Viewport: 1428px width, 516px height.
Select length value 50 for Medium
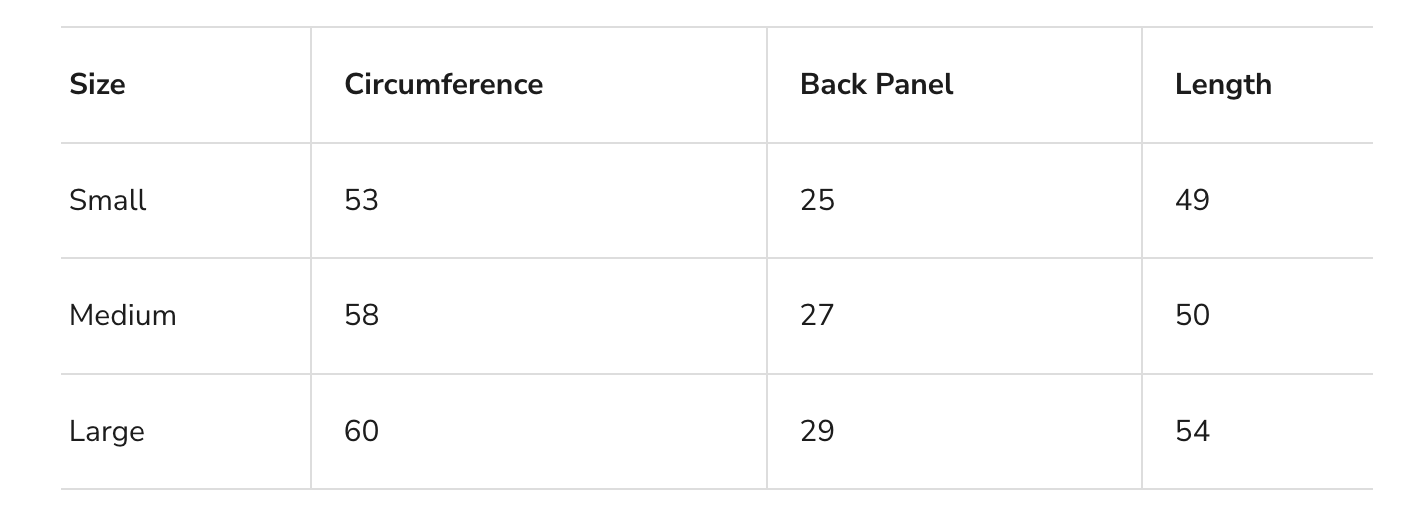(1192, 316)
